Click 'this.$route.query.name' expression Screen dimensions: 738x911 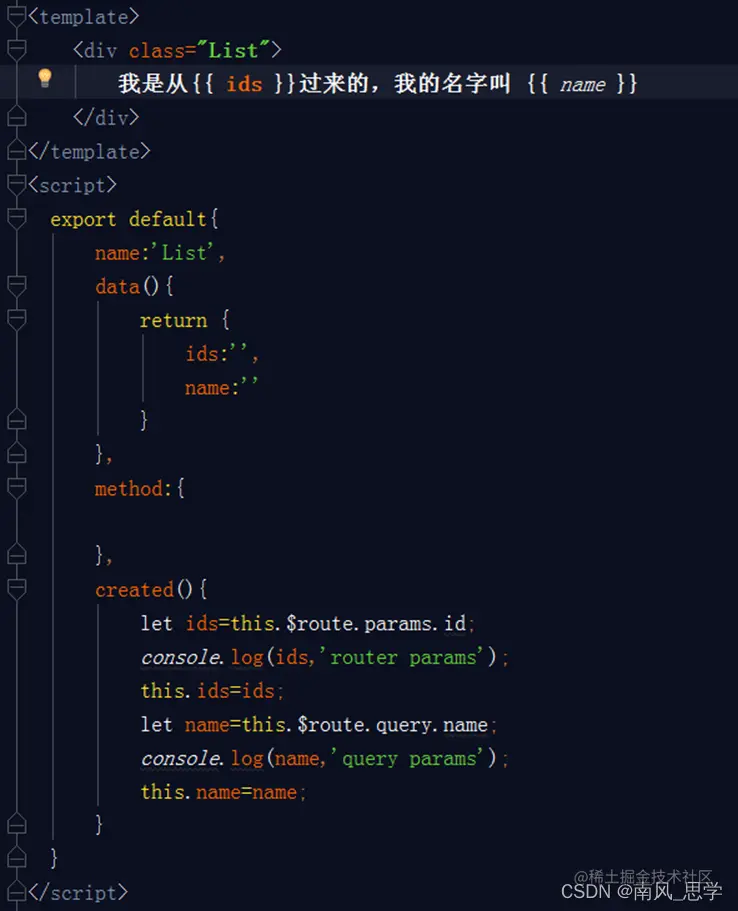(365, 725)
